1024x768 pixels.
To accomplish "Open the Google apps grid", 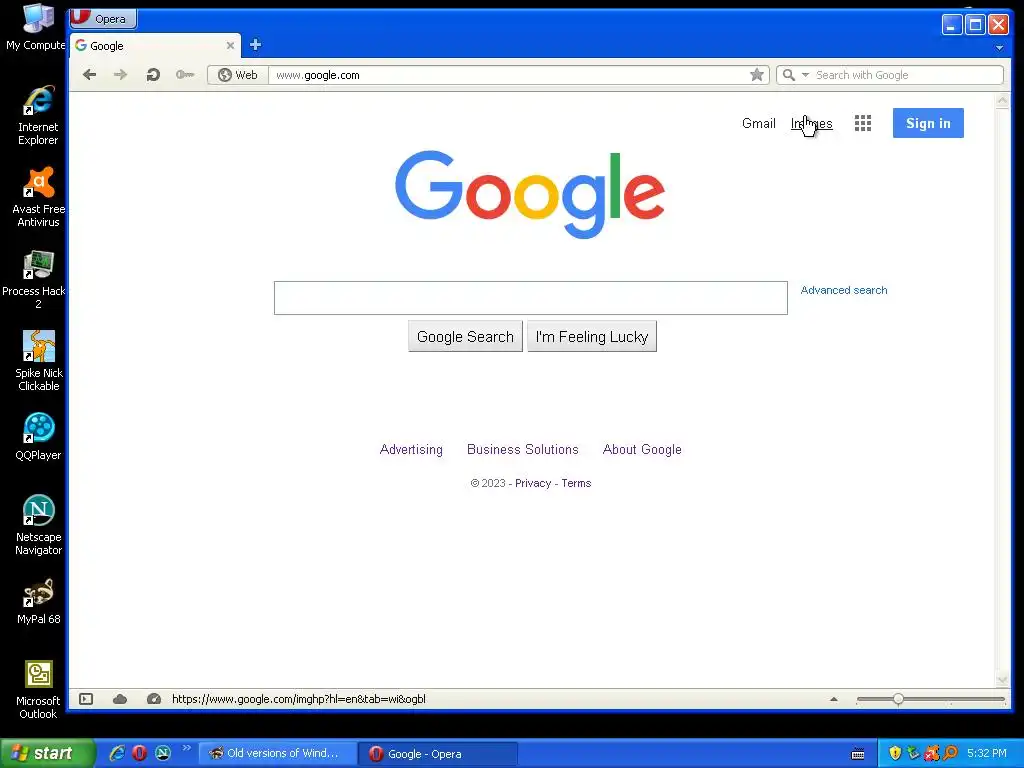I will (x=863, y=123).
